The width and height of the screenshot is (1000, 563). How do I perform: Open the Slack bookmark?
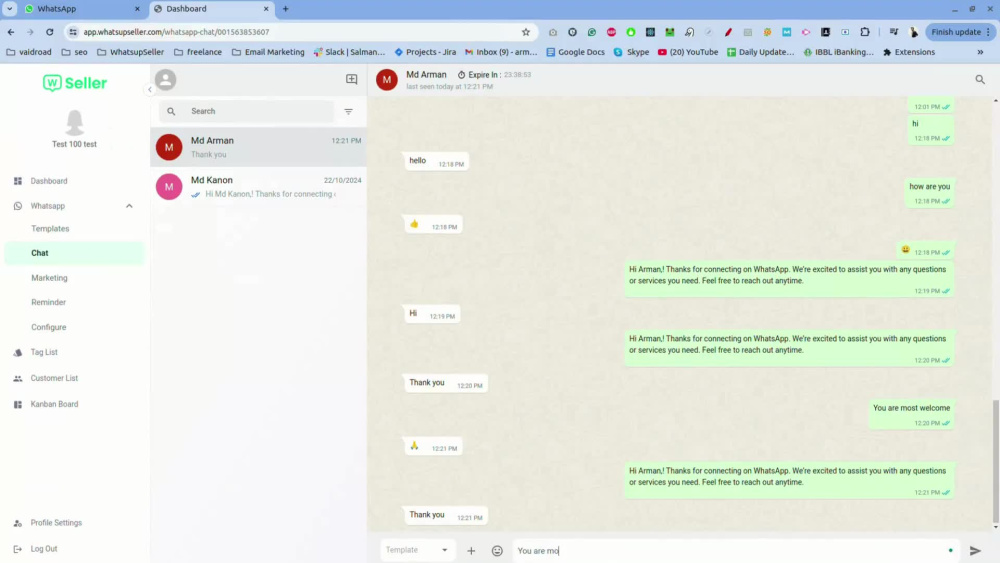pos(349,52)
